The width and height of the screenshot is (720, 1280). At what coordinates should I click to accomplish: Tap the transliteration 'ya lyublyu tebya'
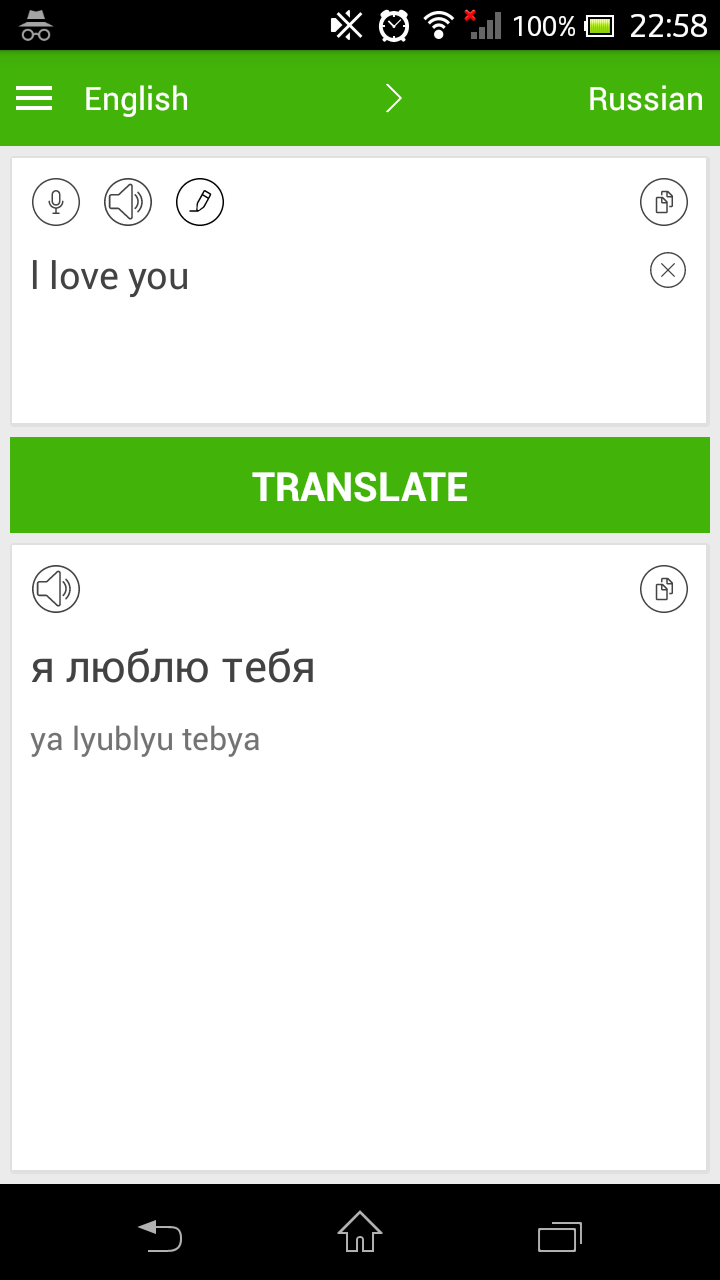(145, 740)
